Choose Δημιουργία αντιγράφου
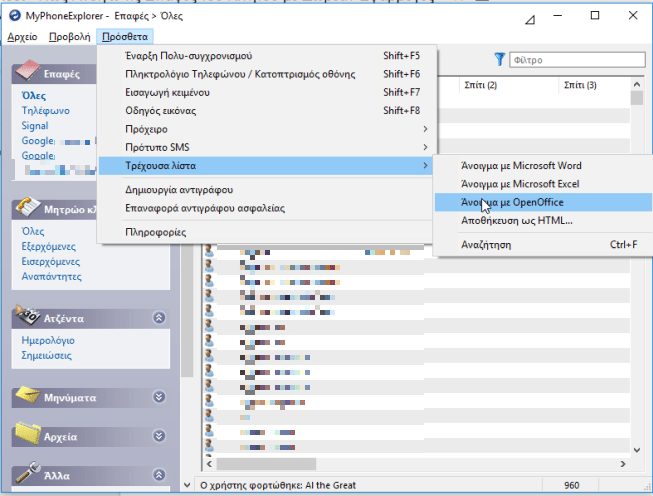The width and height of the screenshot is (653, 496). pyautogui.click(x=267, y=190)
